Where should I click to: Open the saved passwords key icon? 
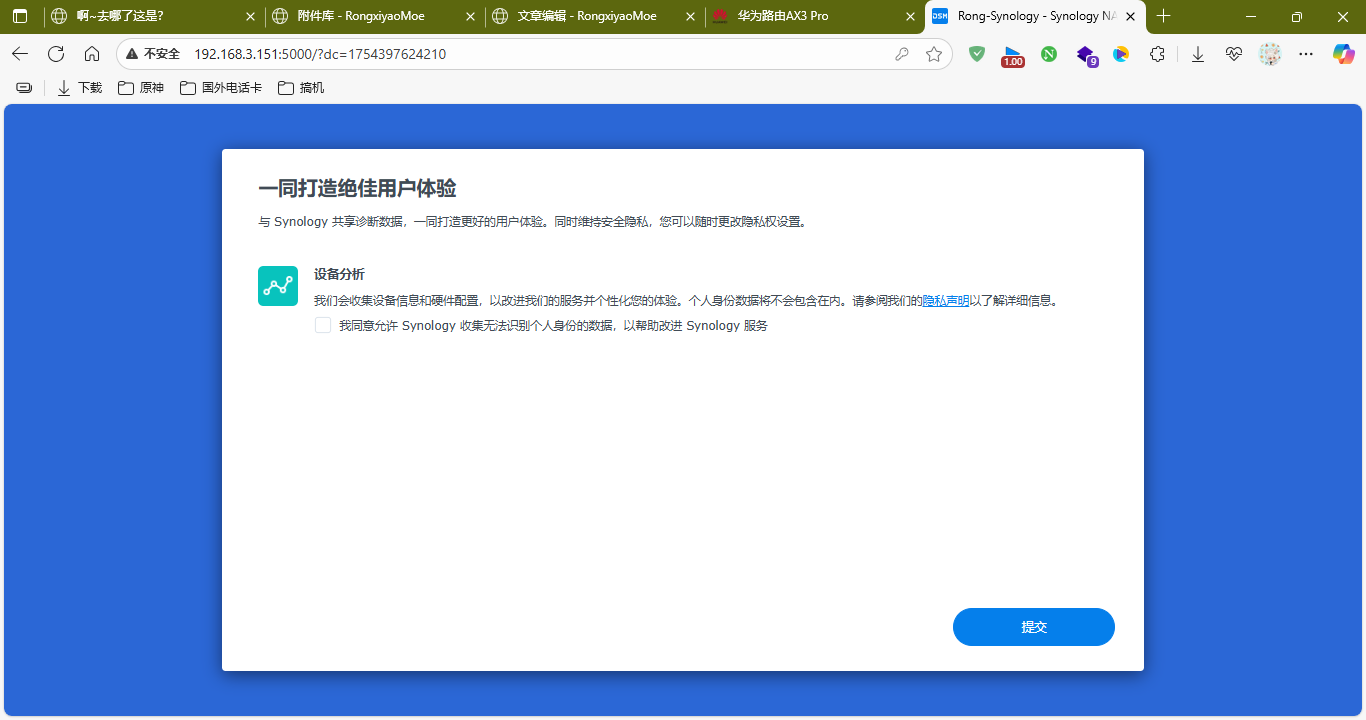(x=902, y=54)
